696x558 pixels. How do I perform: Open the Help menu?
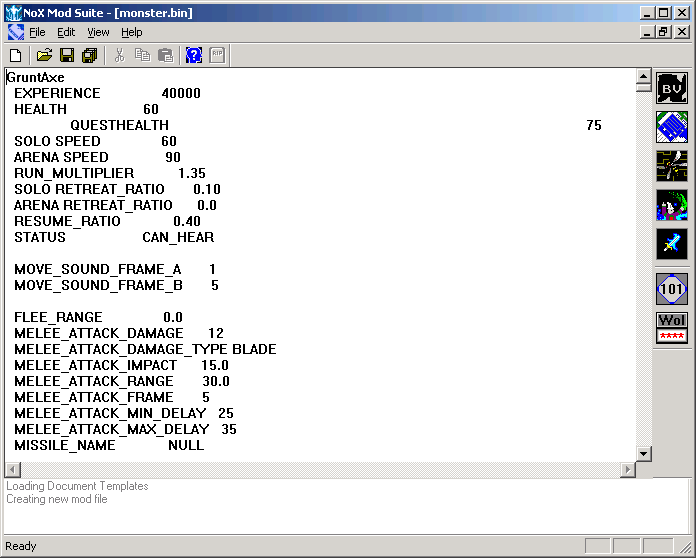coord(132,32)
